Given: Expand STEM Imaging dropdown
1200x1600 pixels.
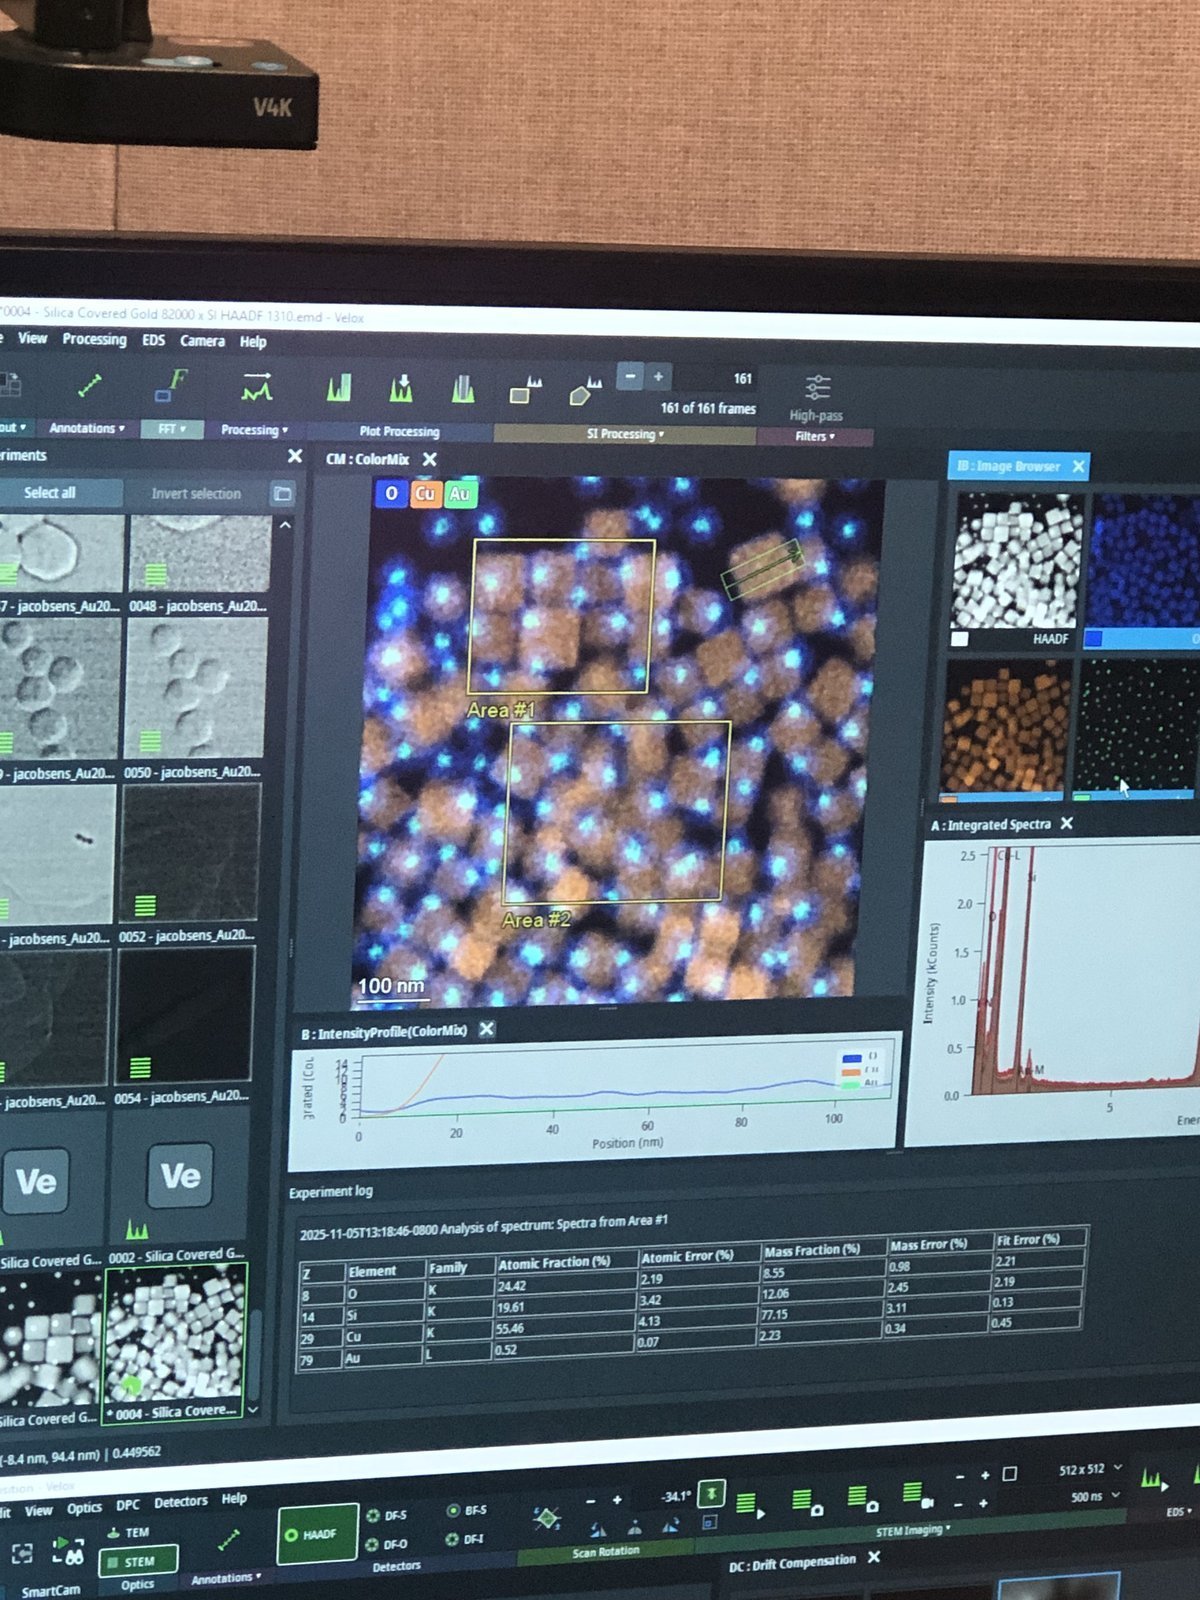Looking at the screenshot, I should [x=914, y=1530].
